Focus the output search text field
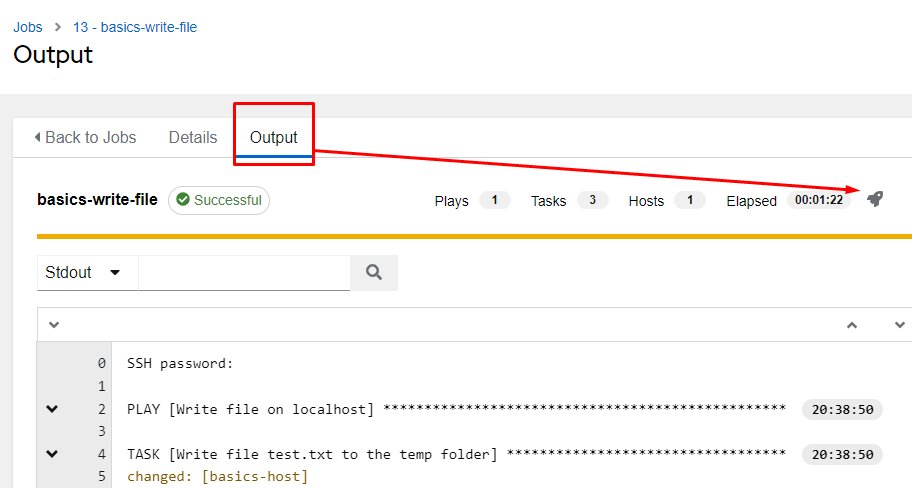912x488 pixels. point(244,272)
